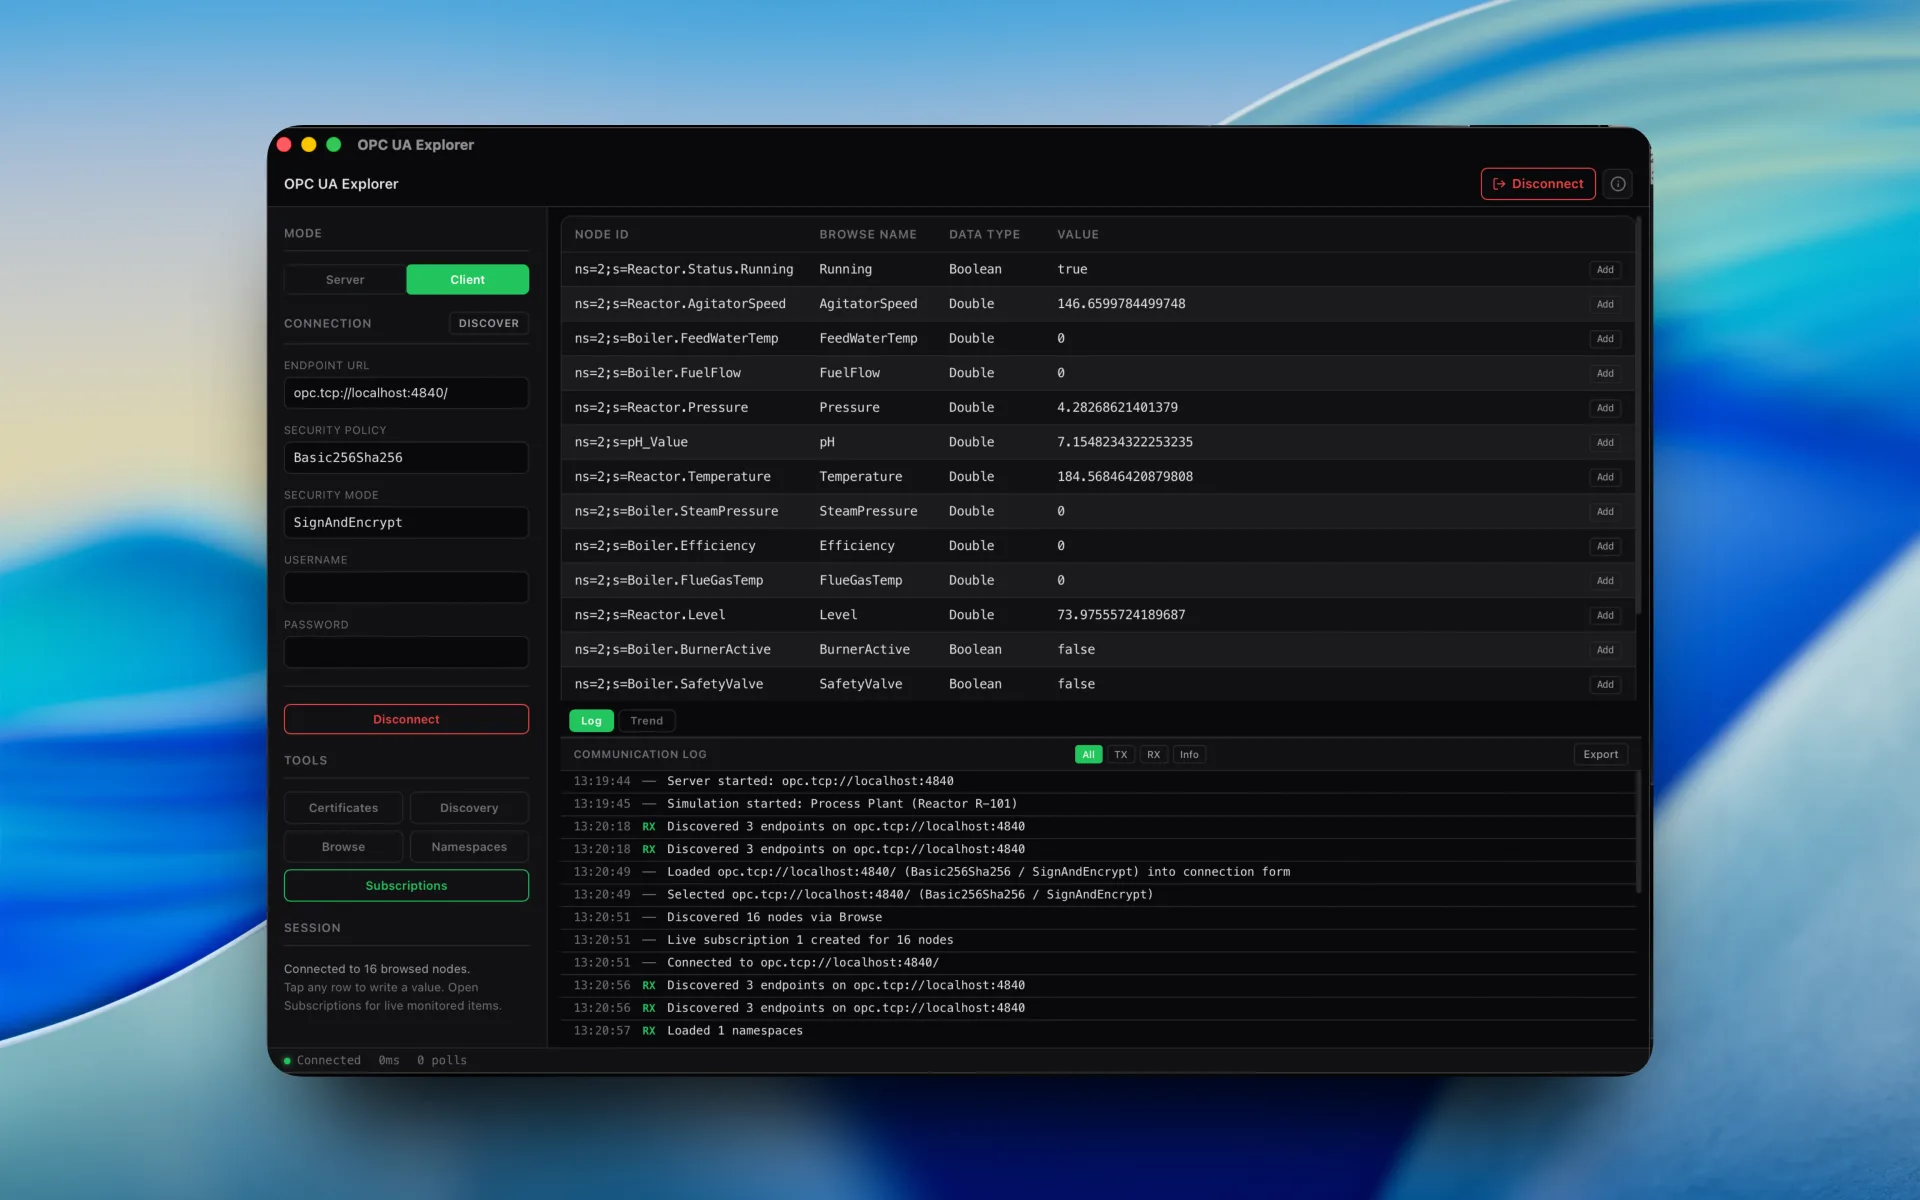This screenshot has width=1920, height=1200.
Task: Add the FeedWaterTemp node
Action: pos(1605,339)
